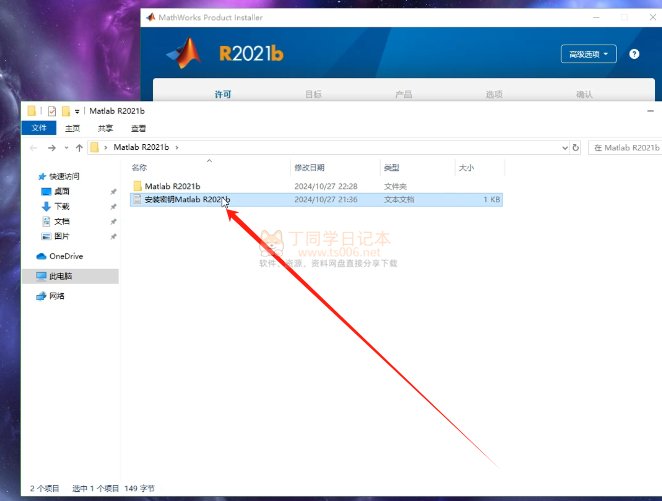Select the 许可 tab in the installer
Image resolution: width=662 pixels, height=501 pixels.
click(x=223, y=94)
